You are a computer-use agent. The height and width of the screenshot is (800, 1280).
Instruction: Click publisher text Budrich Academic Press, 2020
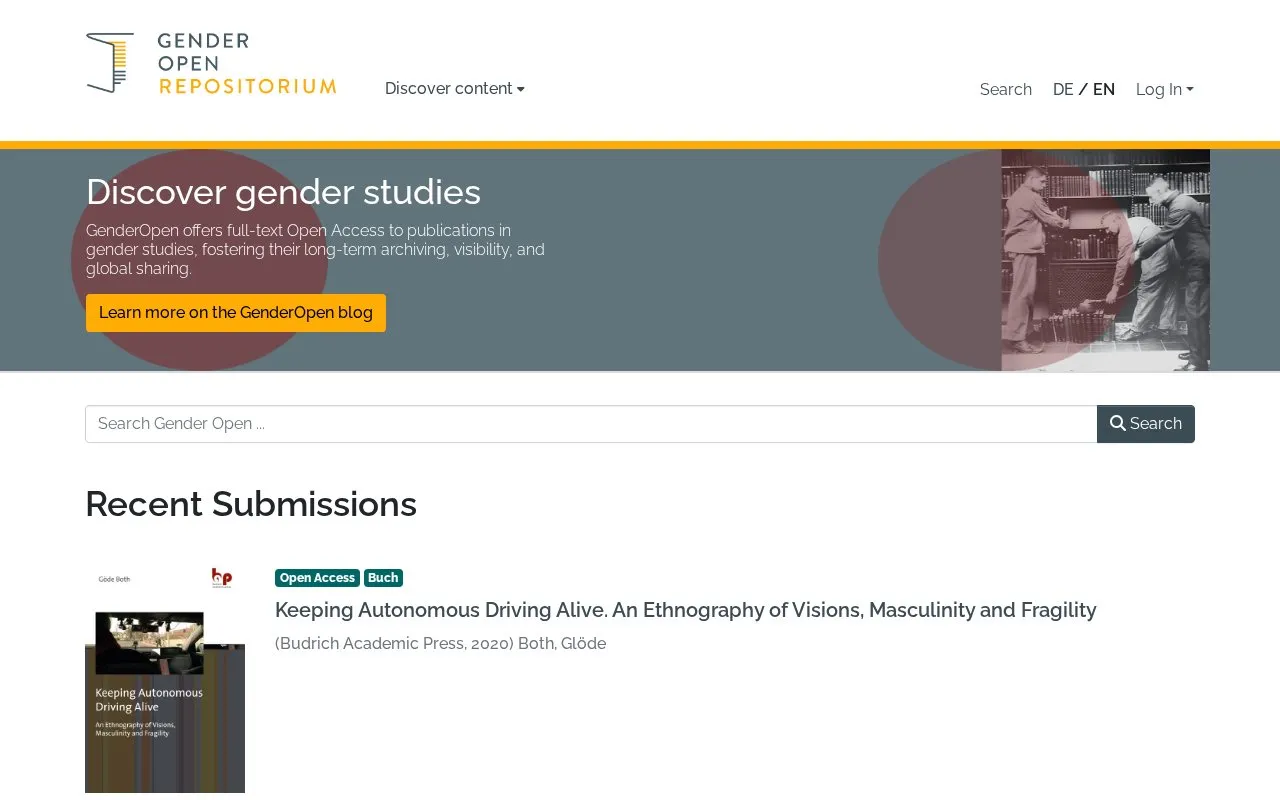[394, 644]
